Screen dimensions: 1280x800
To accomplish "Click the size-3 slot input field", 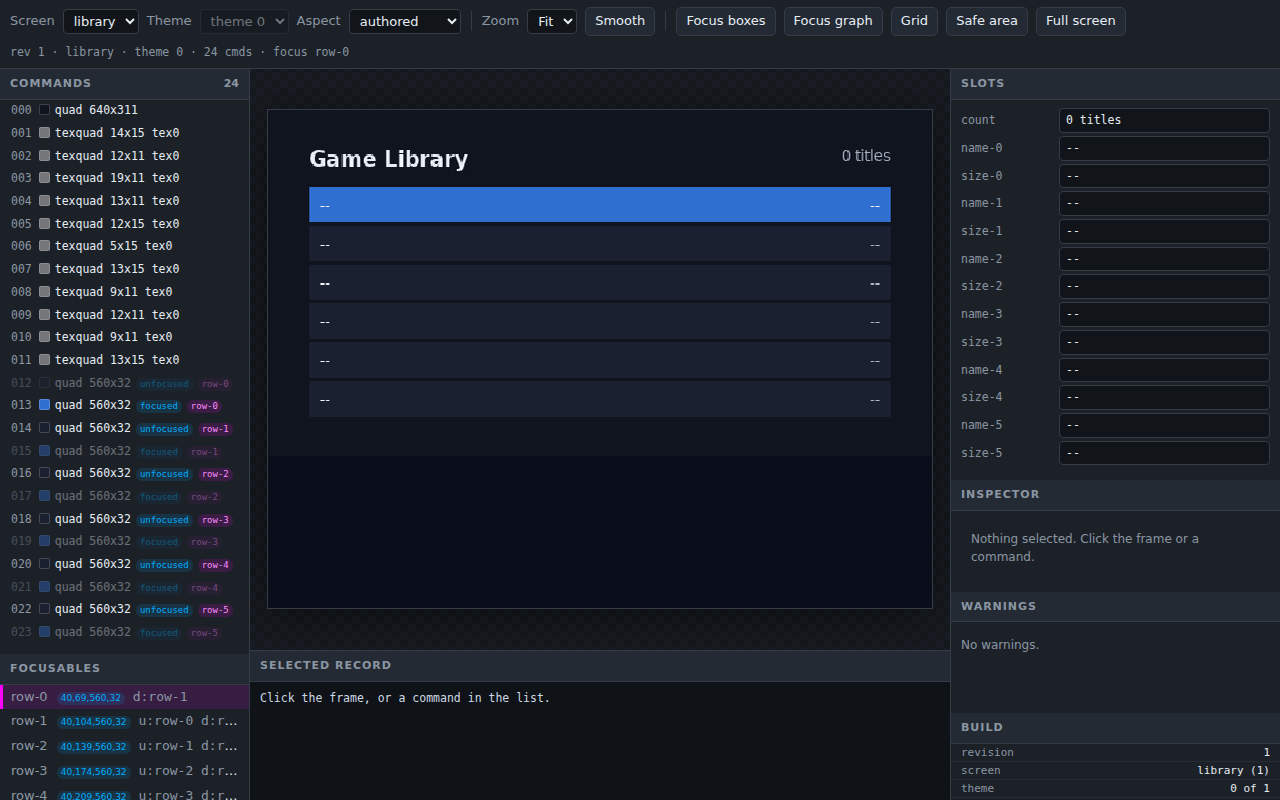I will (x=1164, y=342).
